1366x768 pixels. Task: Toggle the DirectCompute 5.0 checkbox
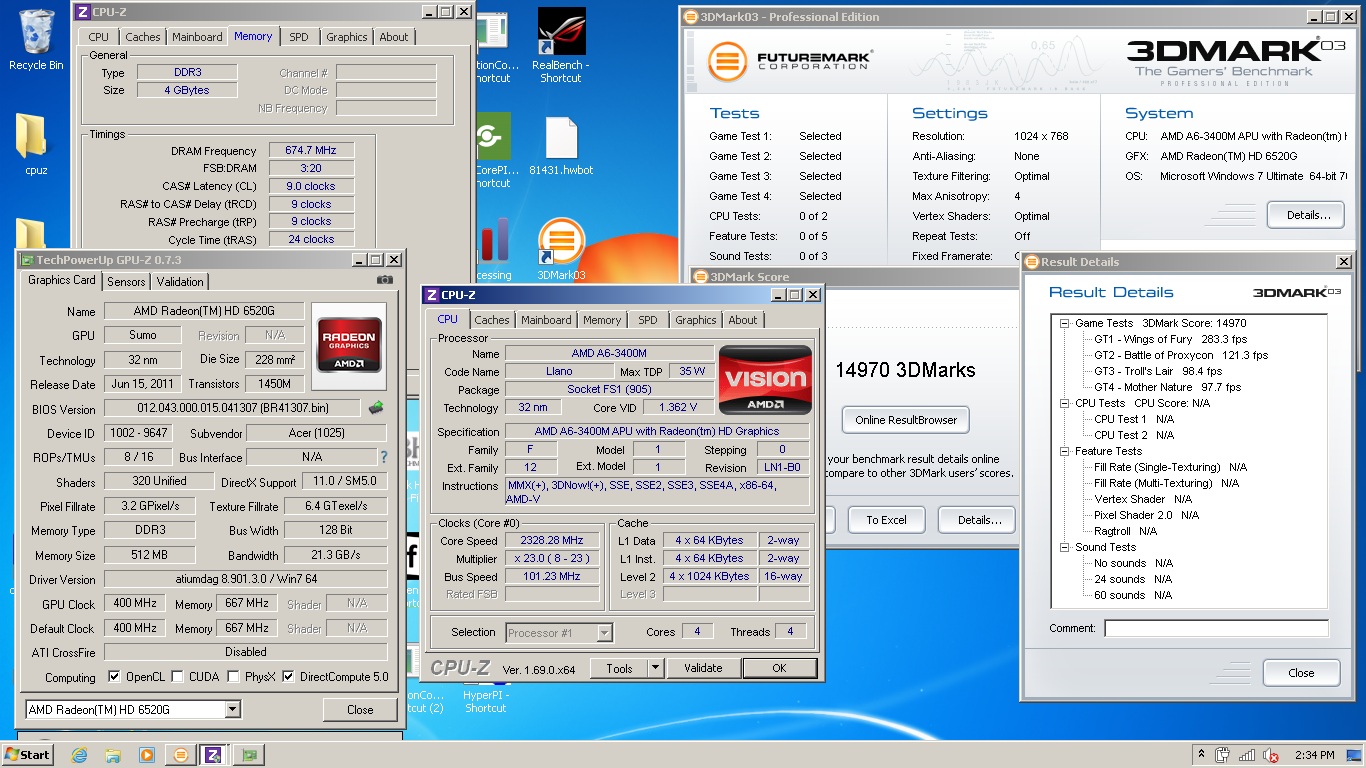(288, 677)
